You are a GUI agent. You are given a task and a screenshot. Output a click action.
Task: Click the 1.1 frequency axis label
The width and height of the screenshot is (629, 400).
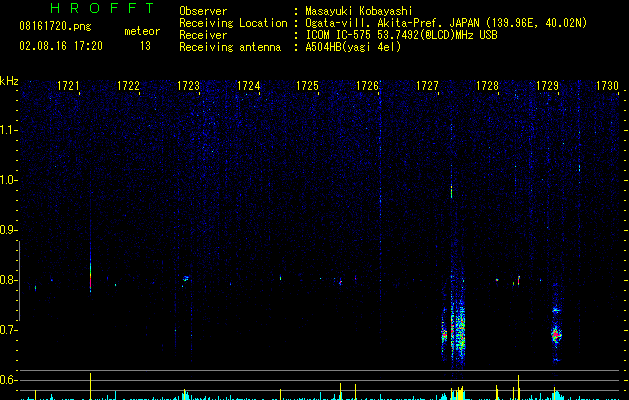pyautogui.click(x=8, y=130)
